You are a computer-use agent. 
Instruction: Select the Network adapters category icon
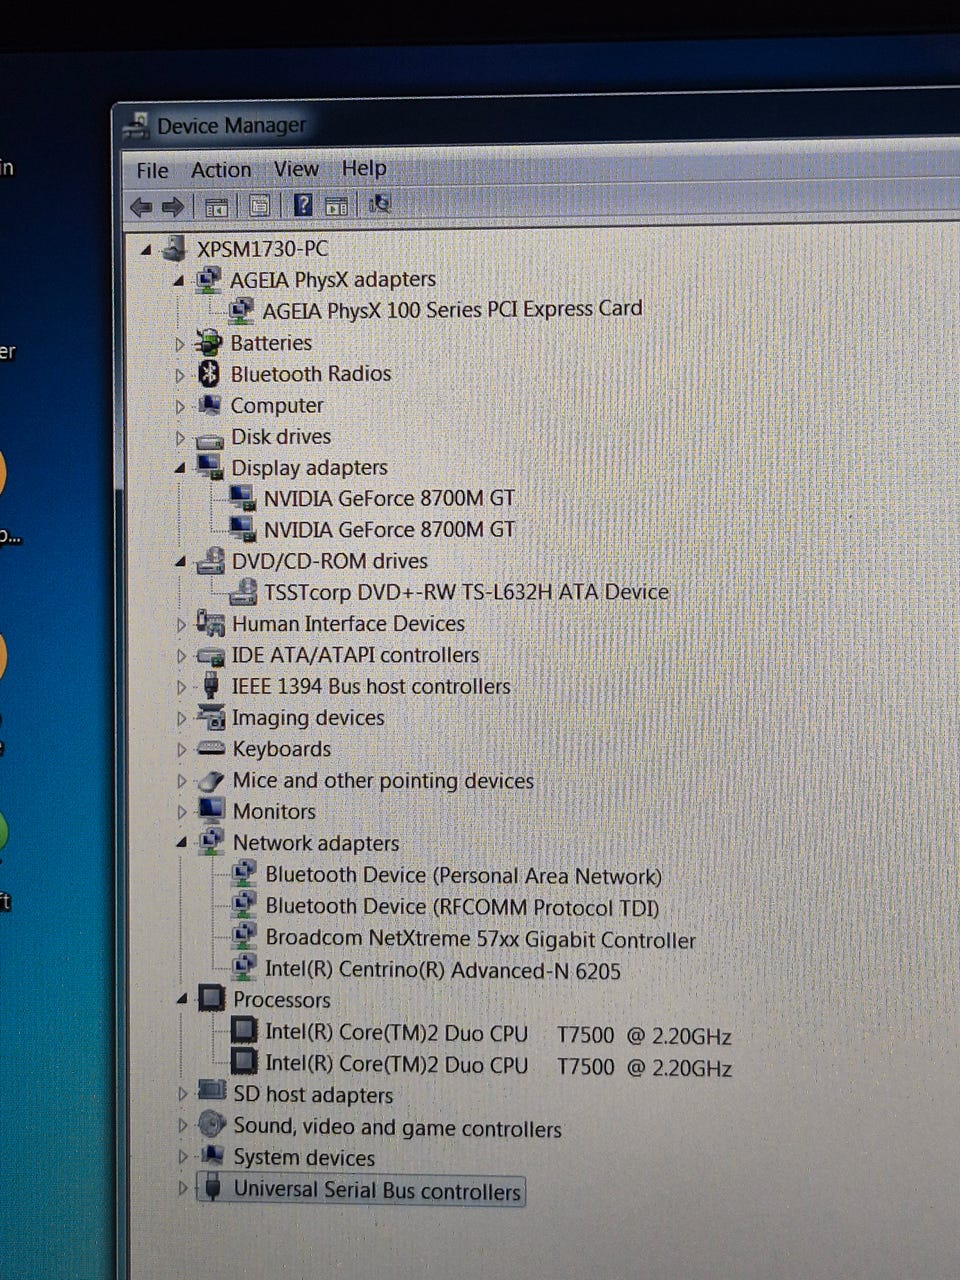click(211, 842)
